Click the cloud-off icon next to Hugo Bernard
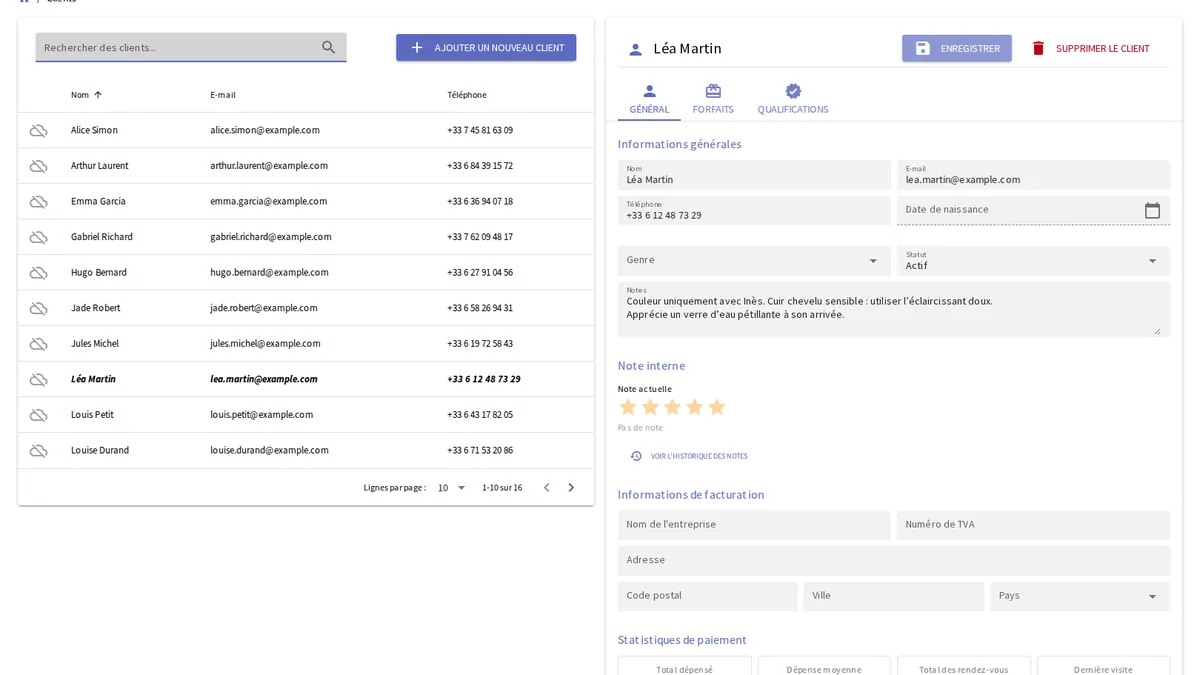This screenshot has width=1200, height=675. (38, 272)
